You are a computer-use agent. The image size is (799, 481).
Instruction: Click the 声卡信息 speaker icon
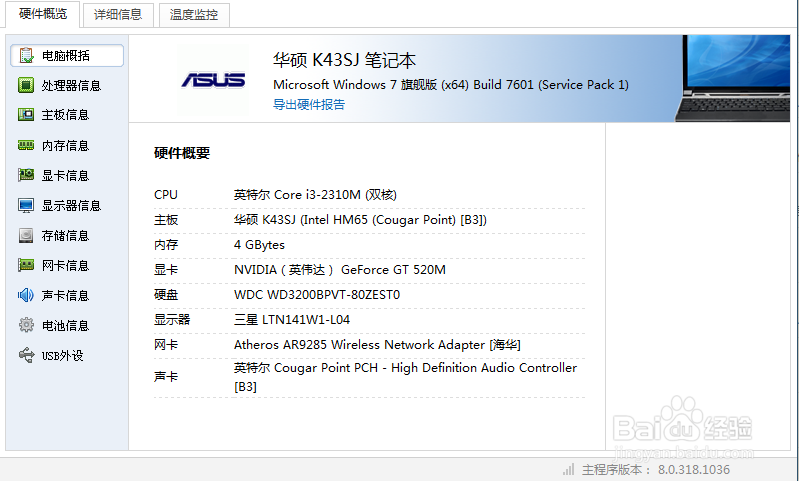coord(26,295)
